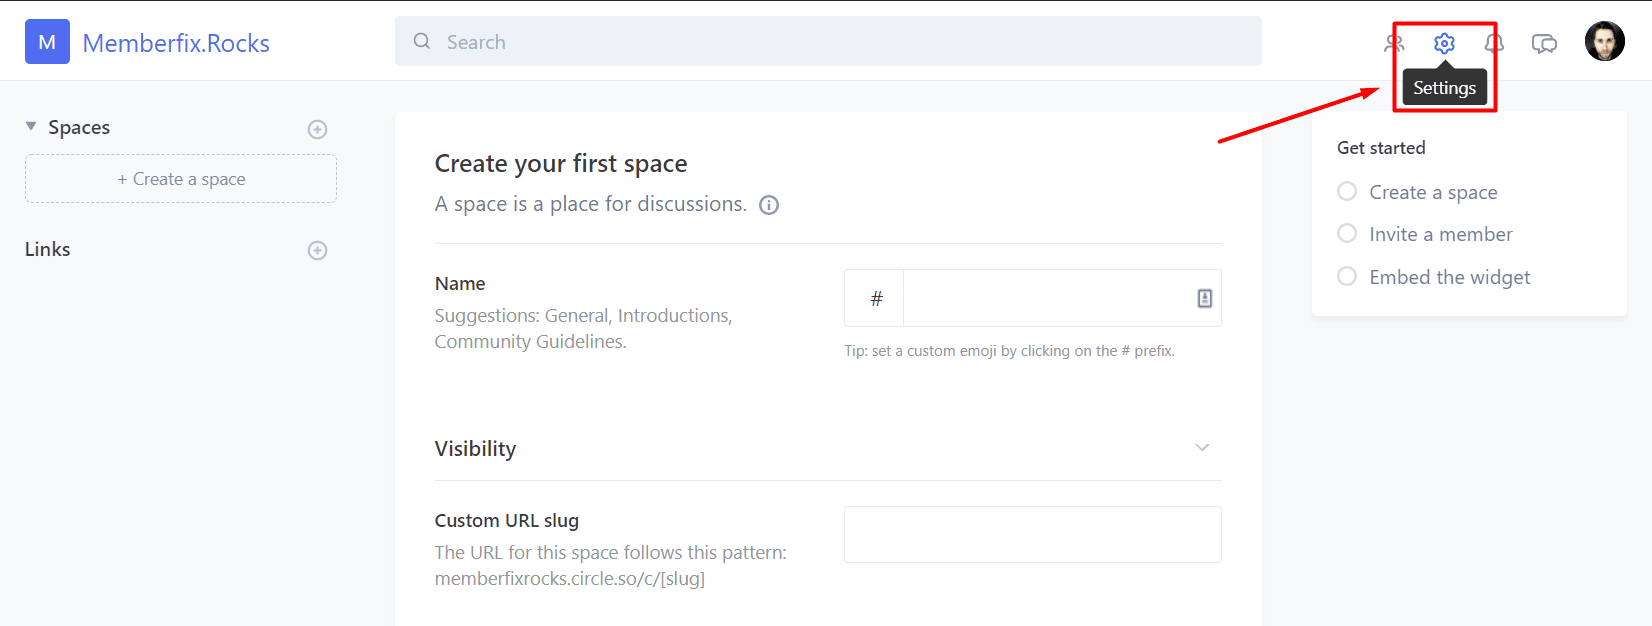
Task: Select the Create a space step
Action: coord(1417,192)
